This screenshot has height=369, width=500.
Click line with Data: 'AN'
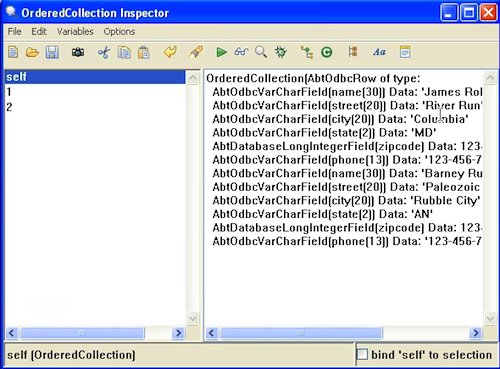(323, 214)
